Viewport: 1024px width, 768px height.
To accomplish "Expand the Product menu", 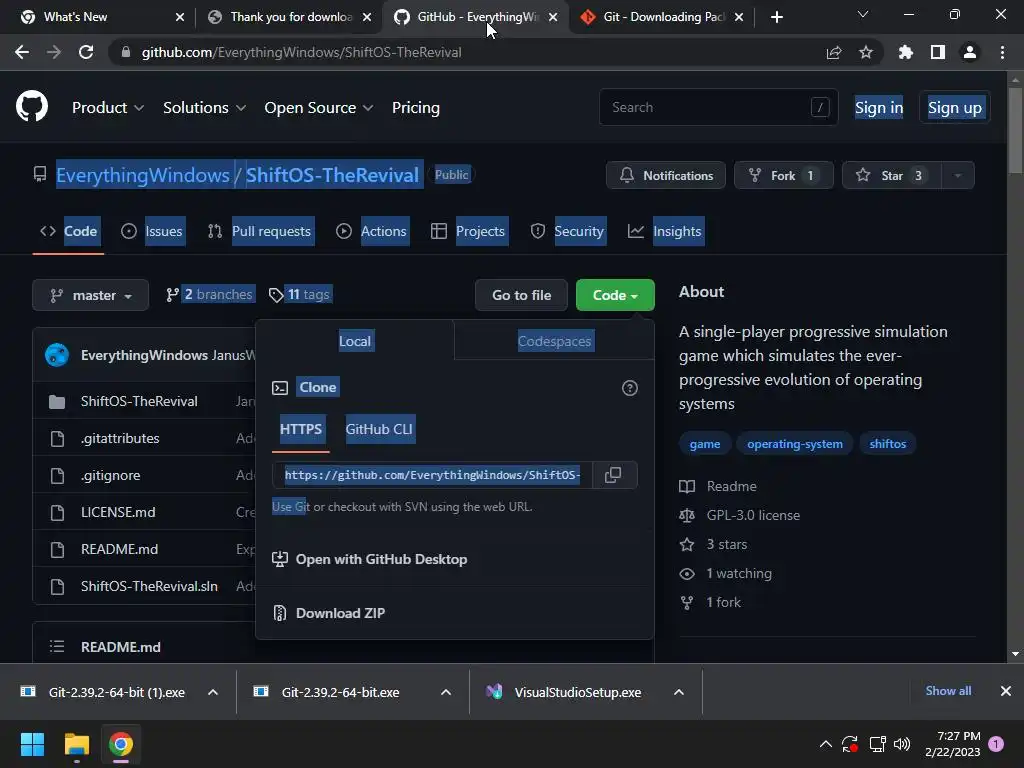I will pos(108,108).
